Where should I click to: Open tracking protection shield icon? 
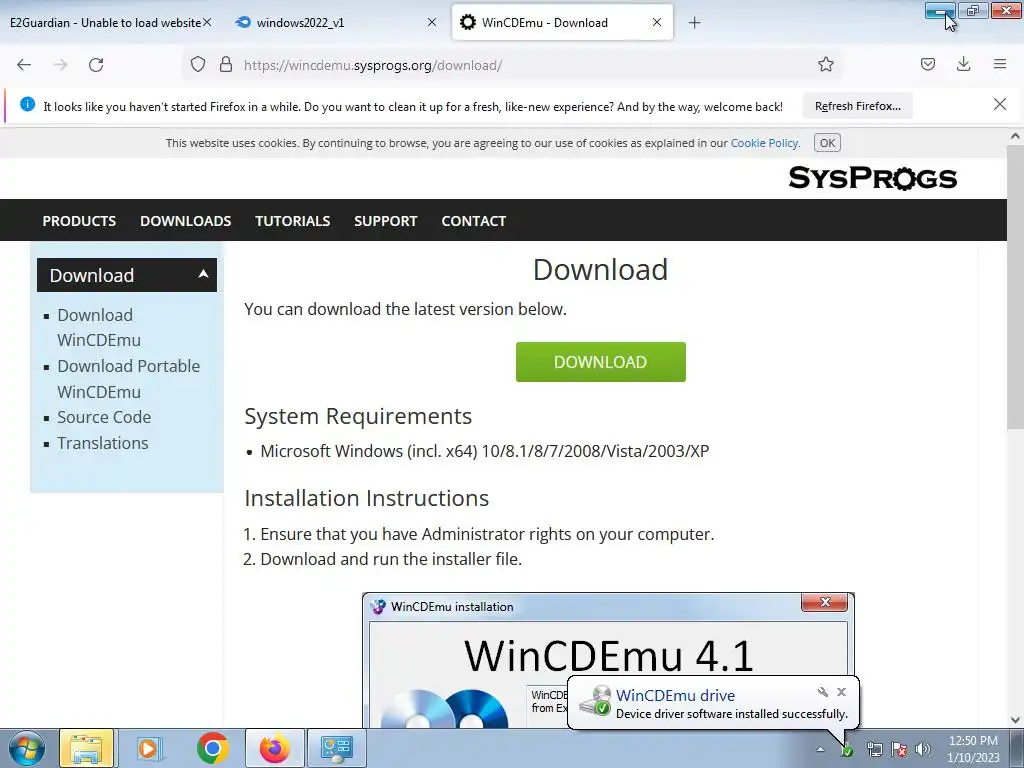tap(198, 65)
